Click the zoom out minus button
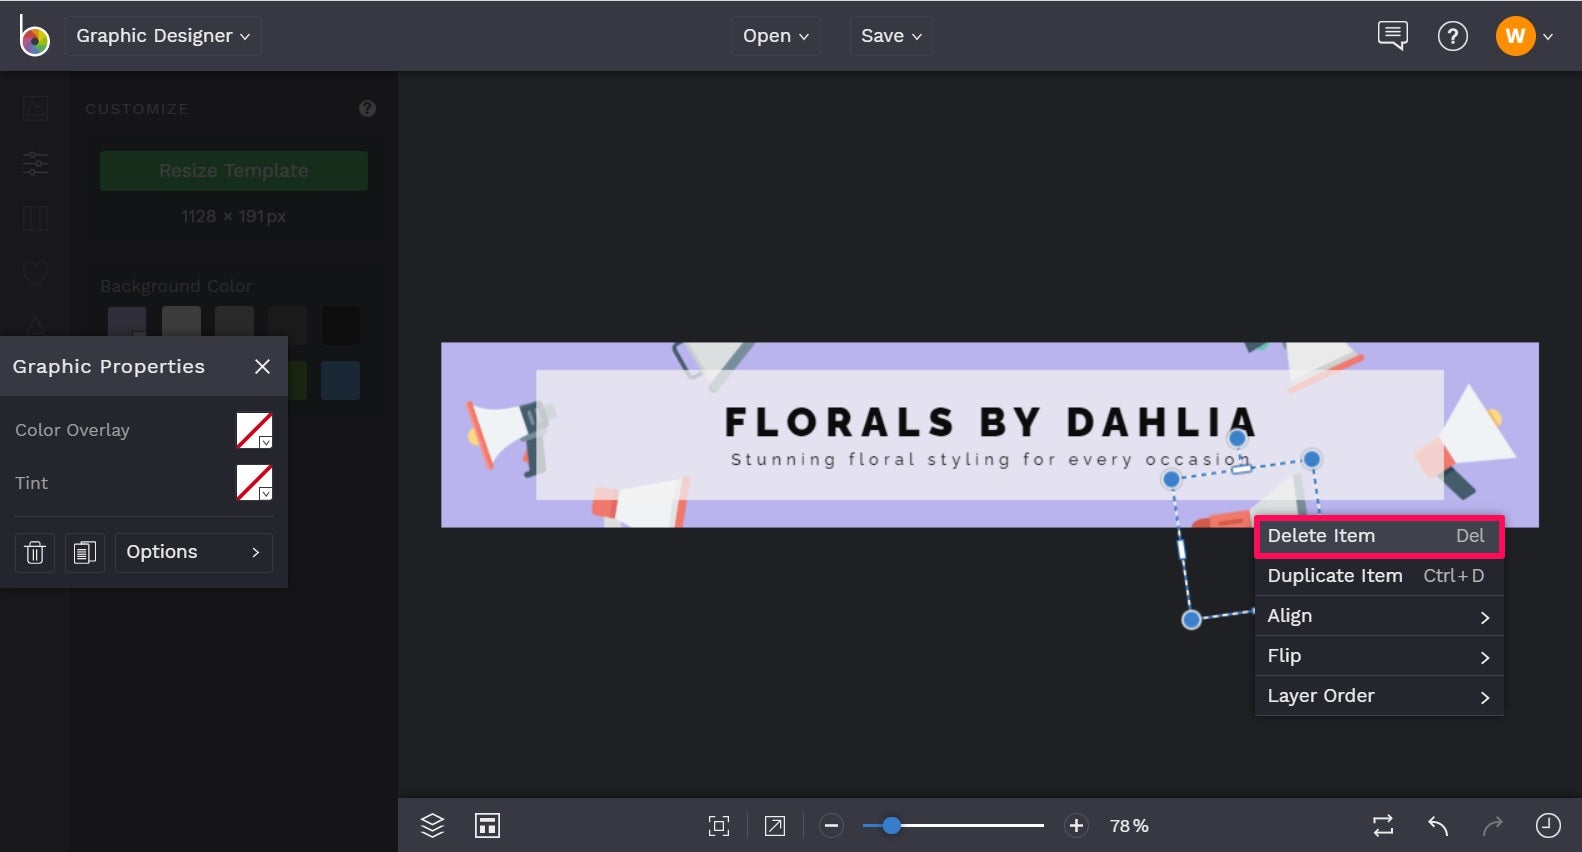 (x=831, y=825)
